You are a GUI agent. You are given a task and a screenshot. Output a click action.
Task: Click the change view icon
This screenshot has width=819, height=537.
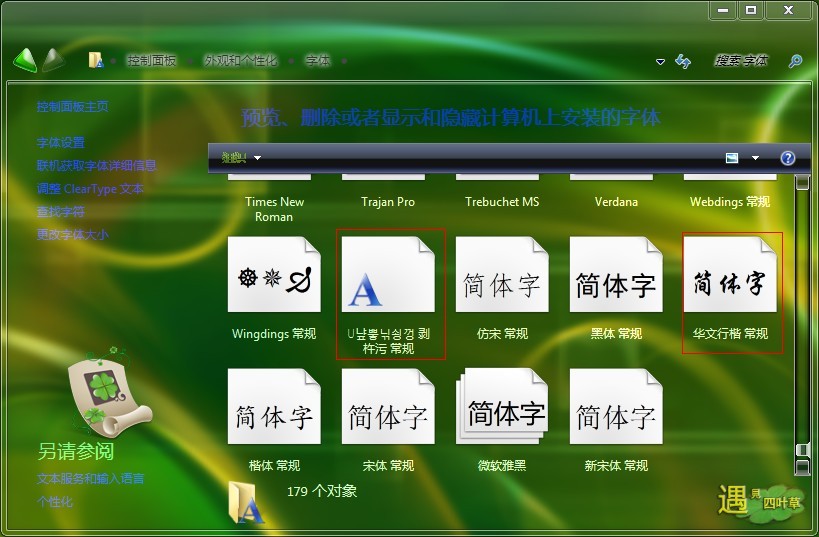point(732,158)
